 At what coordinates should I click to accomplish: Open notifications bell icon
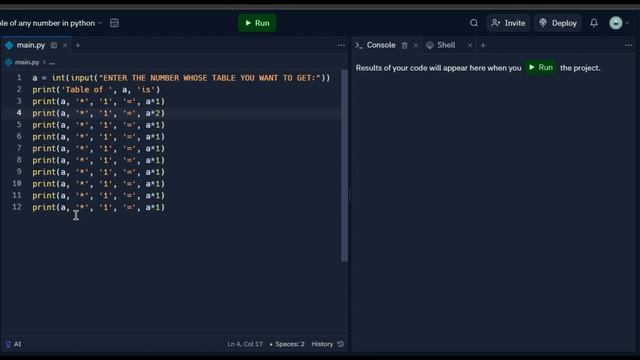point(594,23)
